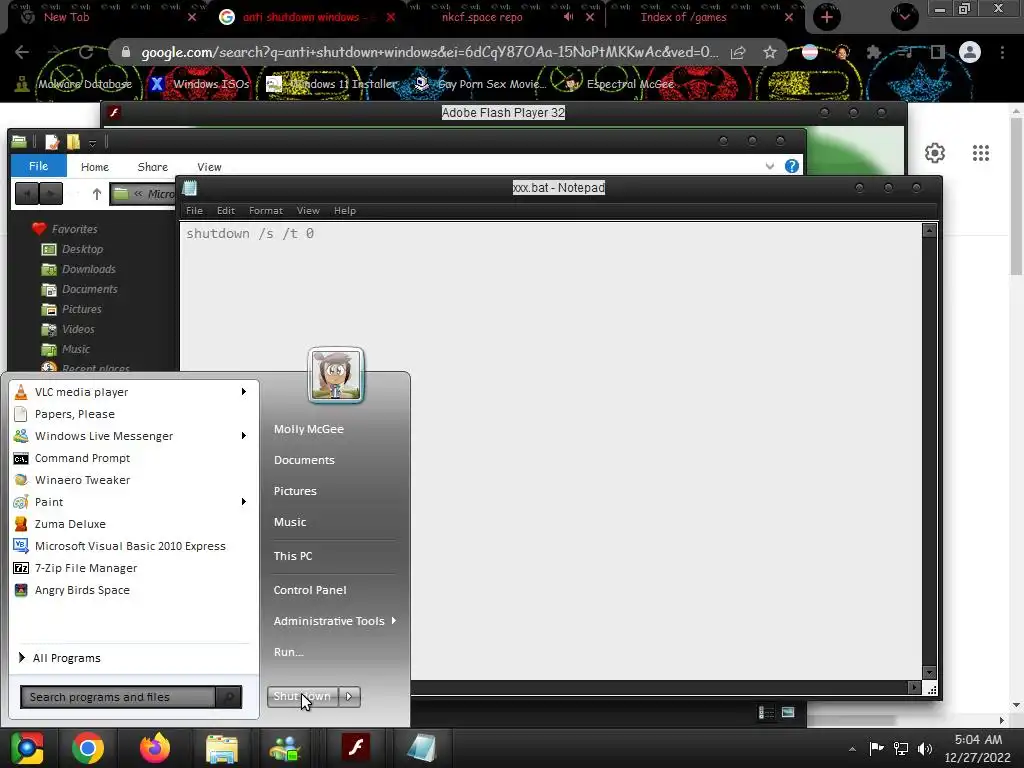Reload page in Chrome
The height and width of the screenshot is (768, 1024).
coord(86,52)
